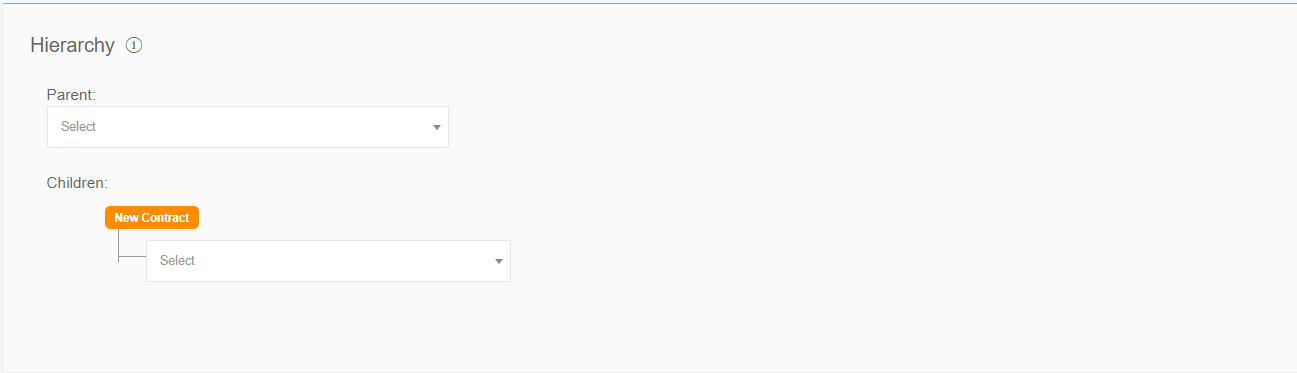Click the Children dropdown caret arrow
1297x373 pixels.
499,261
